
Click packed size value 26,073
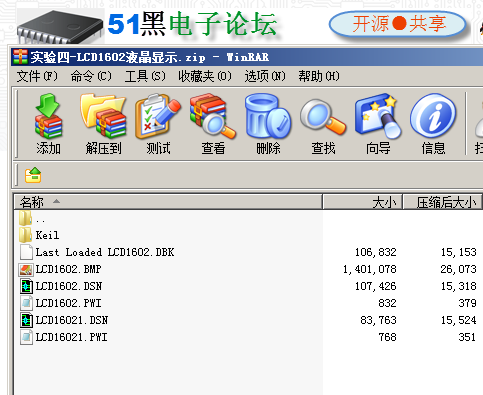(458, 269)
